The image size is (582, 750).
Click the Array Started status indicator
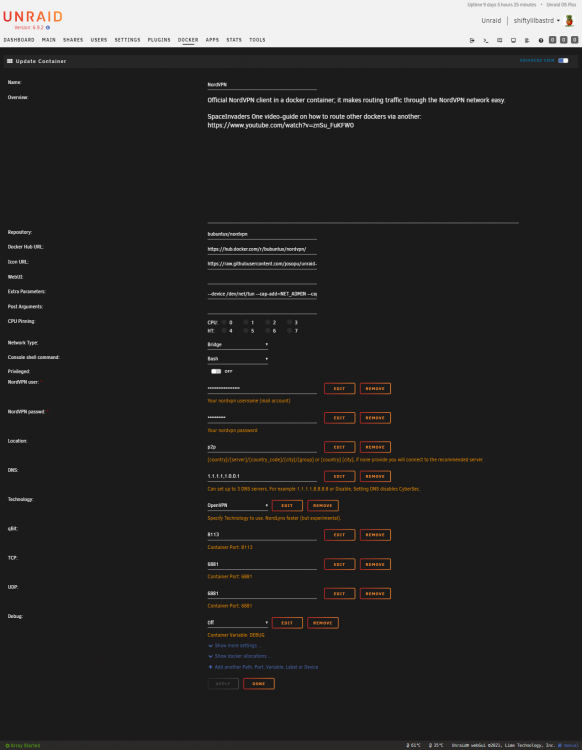[22, 745]
